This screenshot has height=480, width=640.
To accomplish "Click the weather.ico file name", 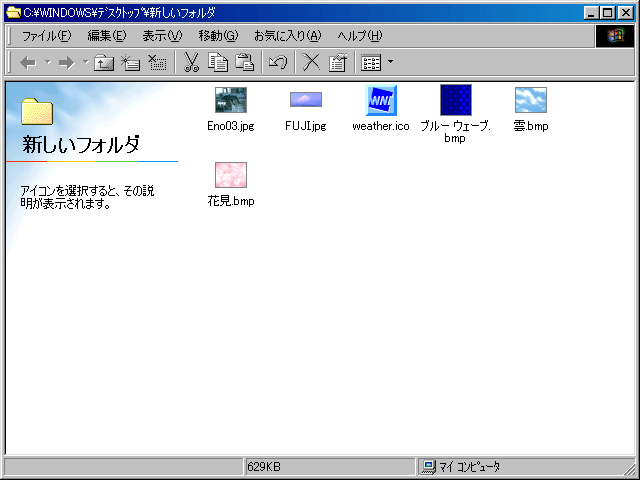I will (x=381, y=126).
